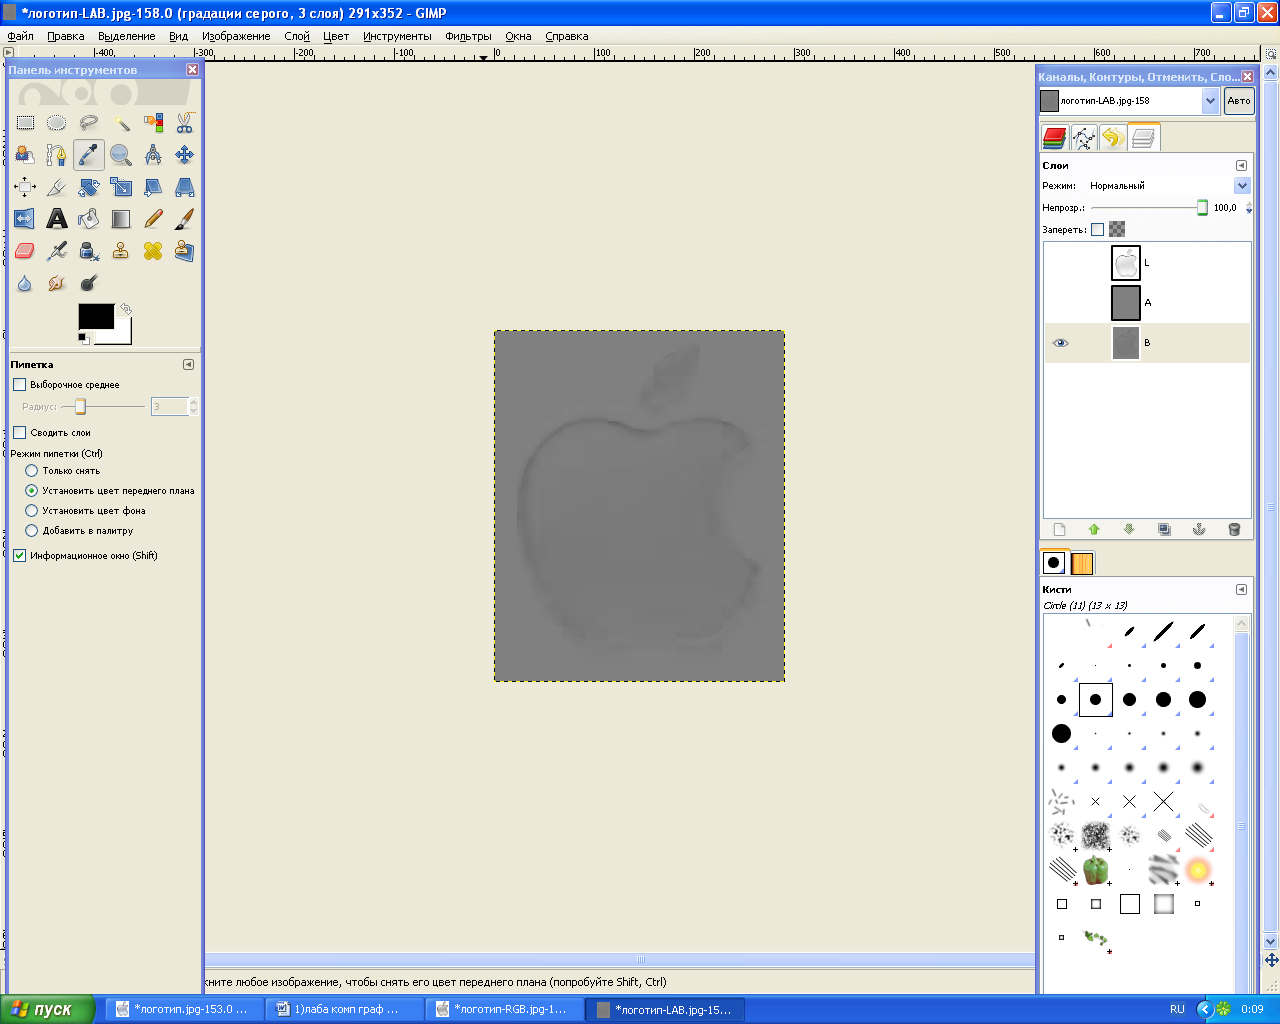Screen dimensions: 1280x1024
Task: Select the Flip tool
Action: (x=25, y=219)
